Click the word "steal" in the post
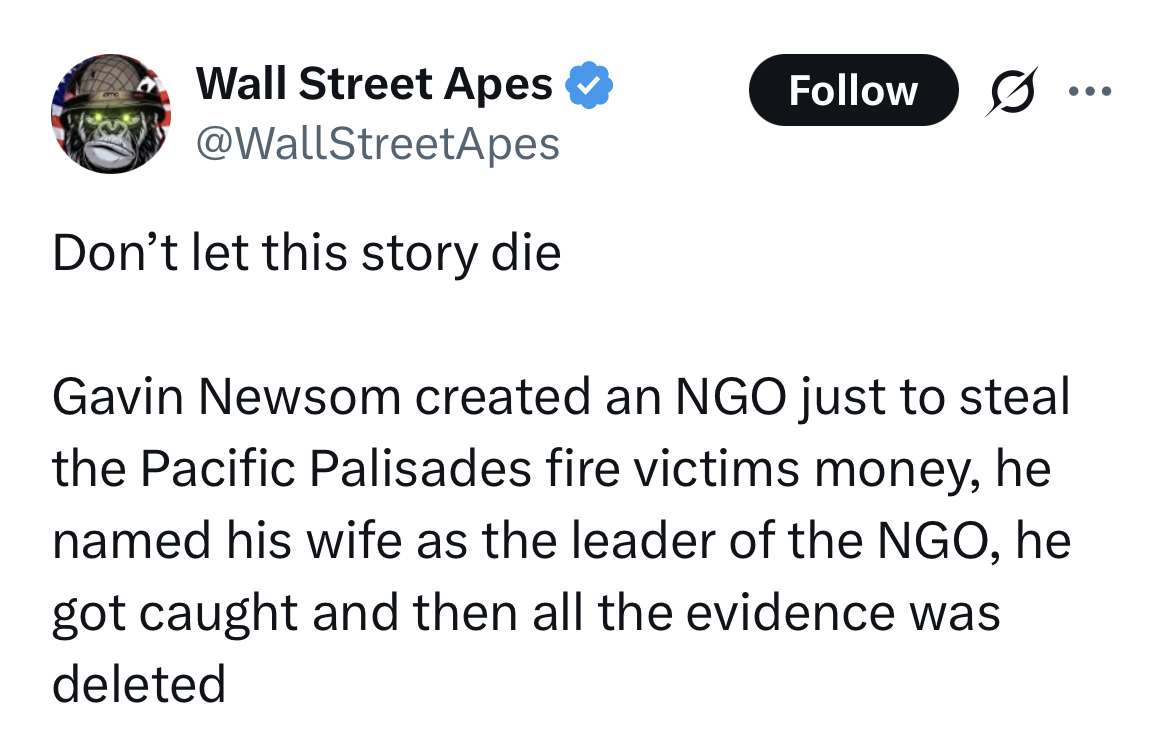 point(1014,398)
